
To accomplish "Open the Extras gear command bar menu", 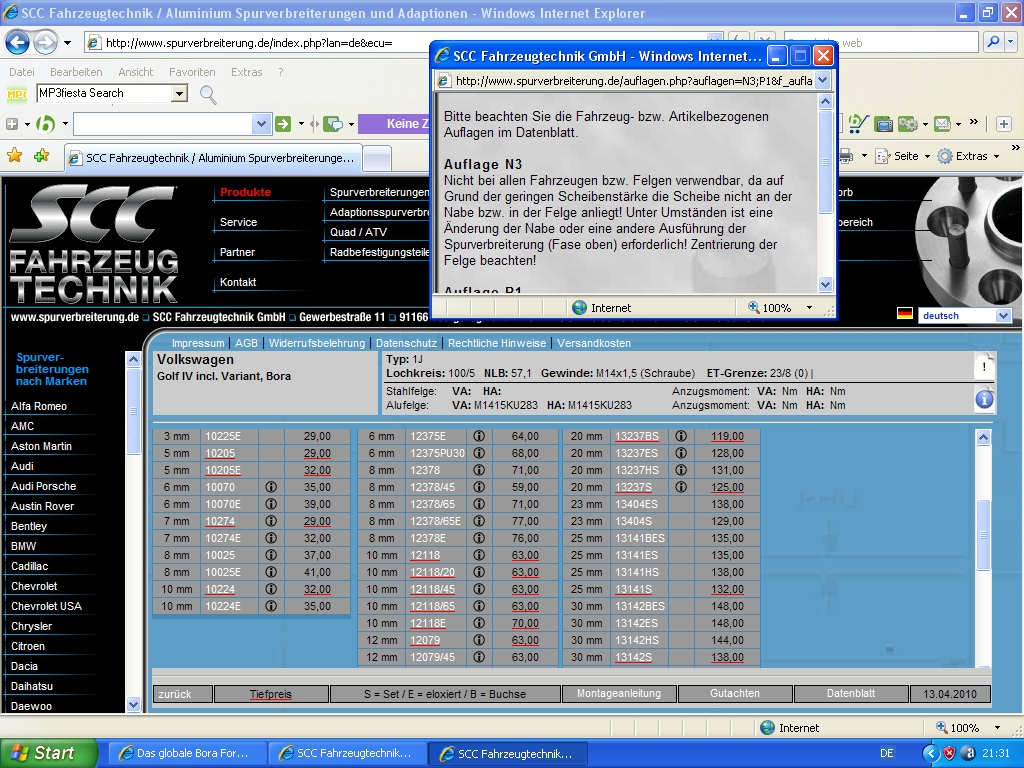I will tap(969, 156).
